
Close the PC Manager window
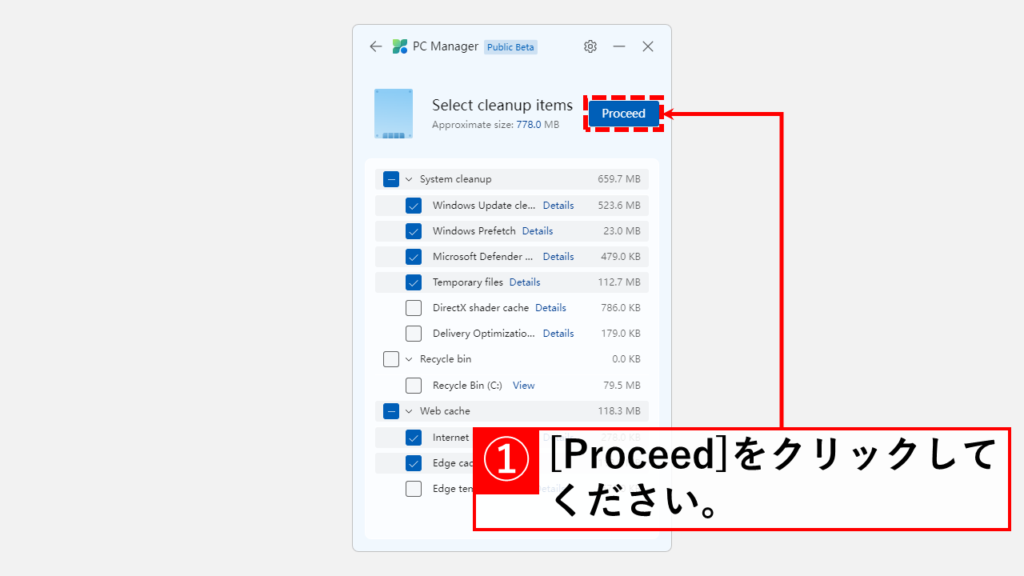(648, 46)
